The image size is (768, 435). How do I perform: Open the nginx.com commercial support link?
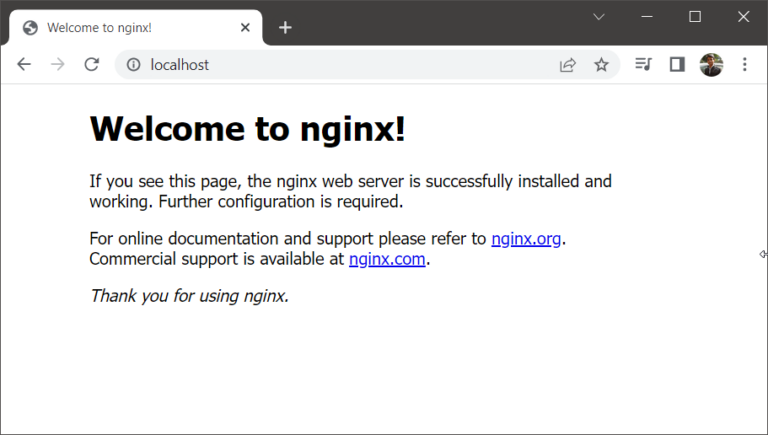click(387, 259)
